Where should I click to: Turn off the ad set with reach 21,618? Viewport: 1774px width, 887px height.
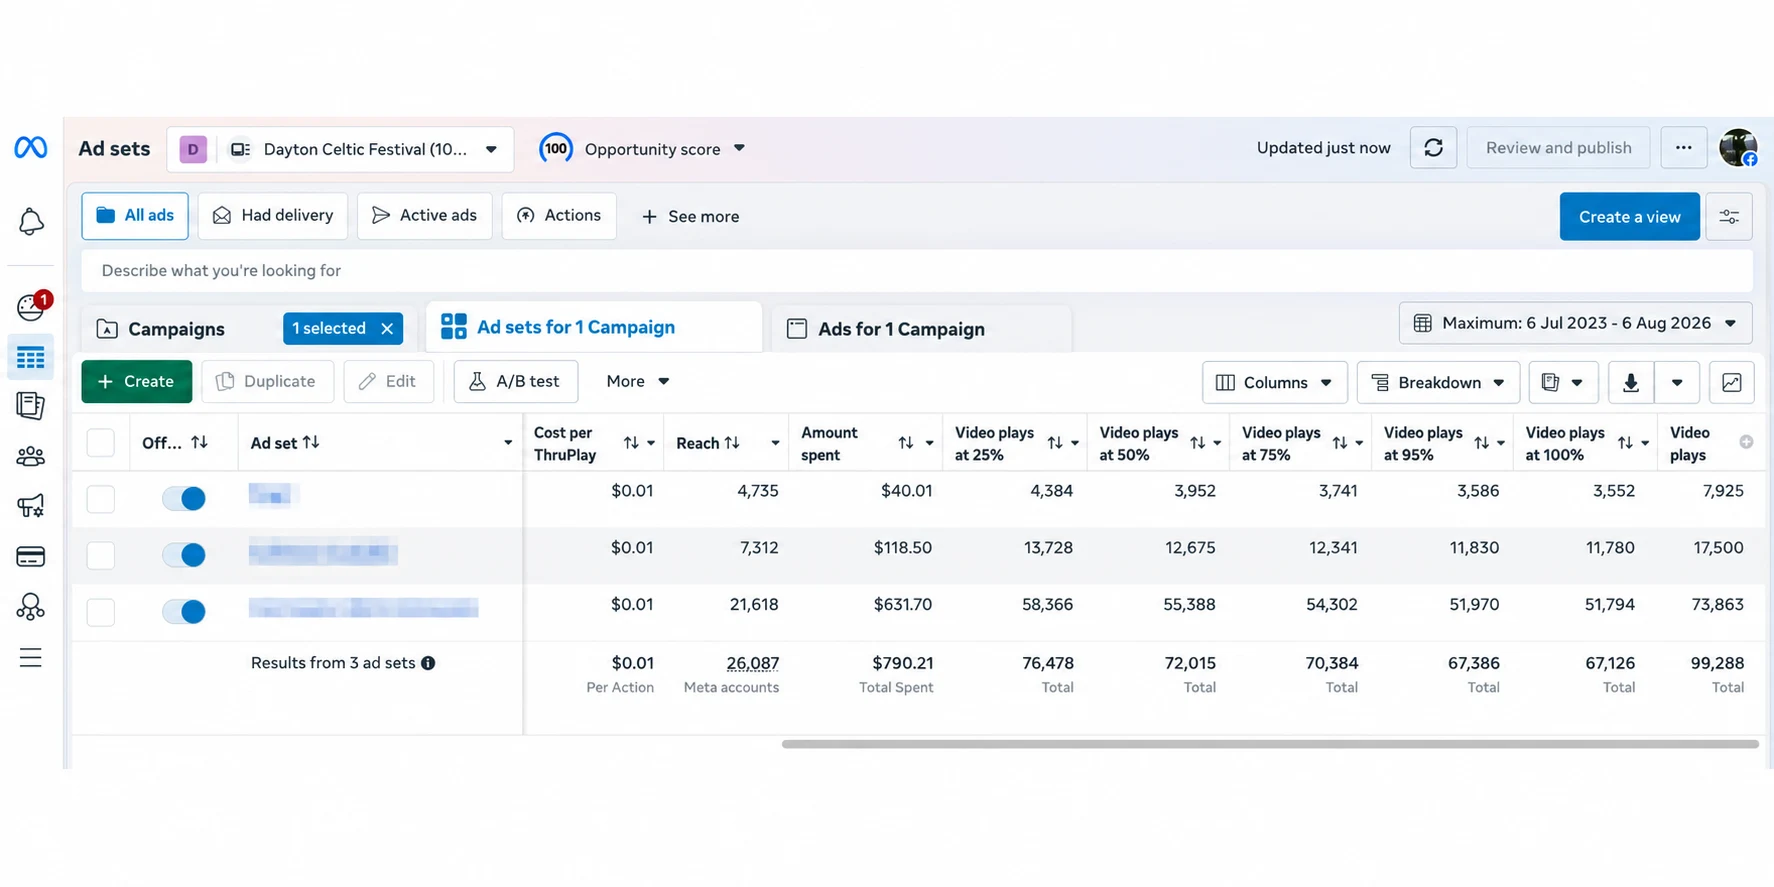click(184, 612)
